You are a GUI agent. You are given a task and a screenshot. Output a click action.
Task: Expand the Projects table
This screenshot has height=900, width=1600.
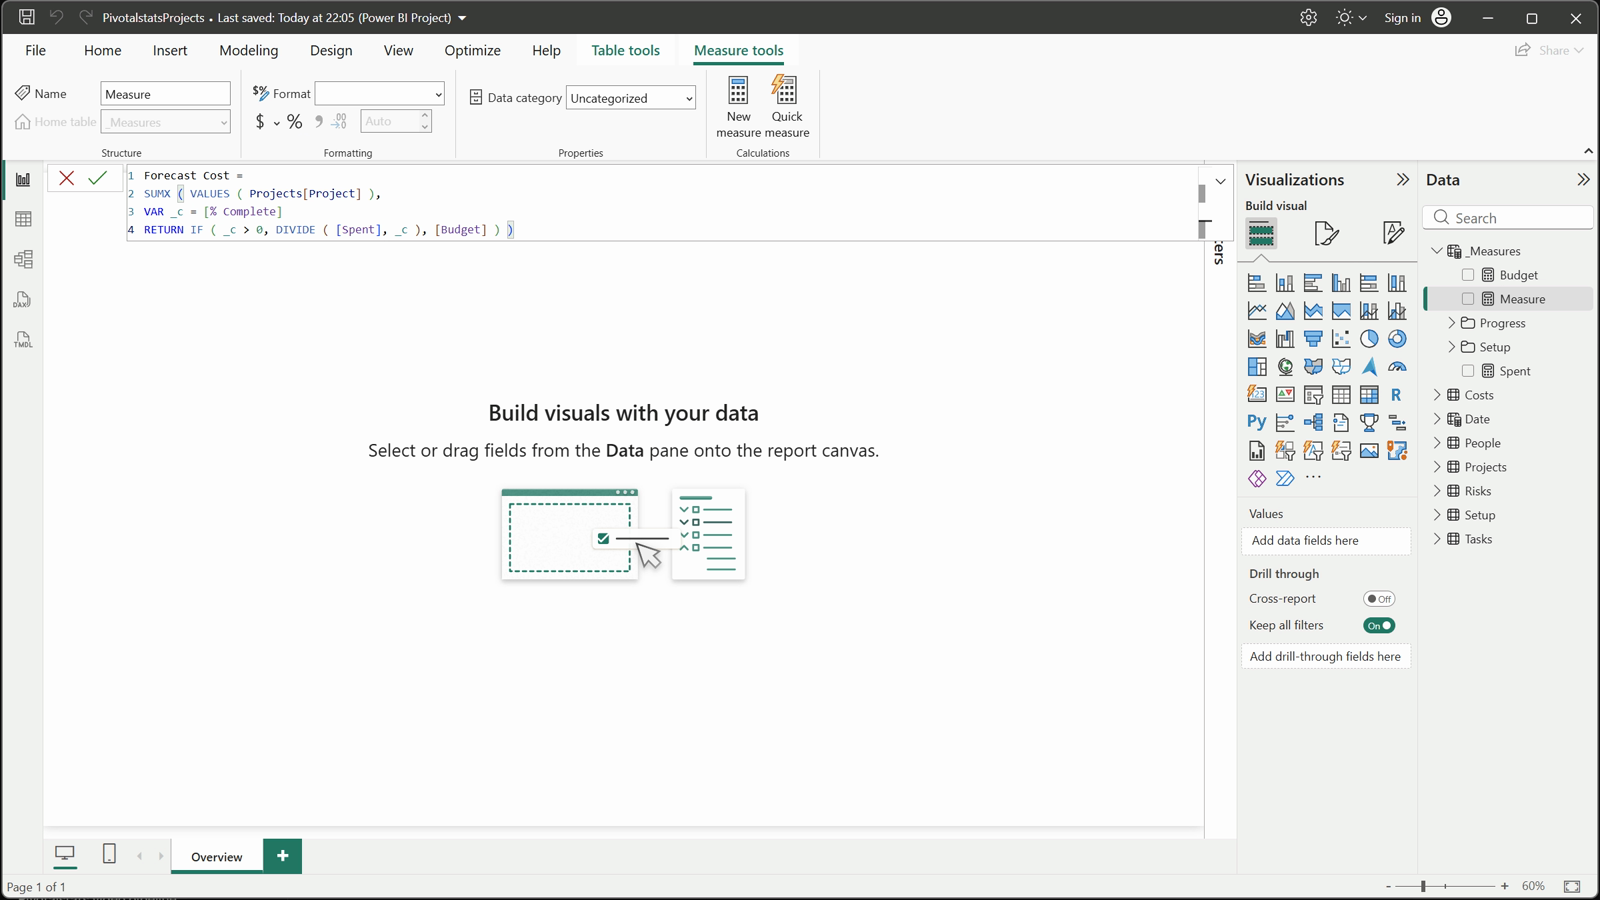pos(1437,467)
